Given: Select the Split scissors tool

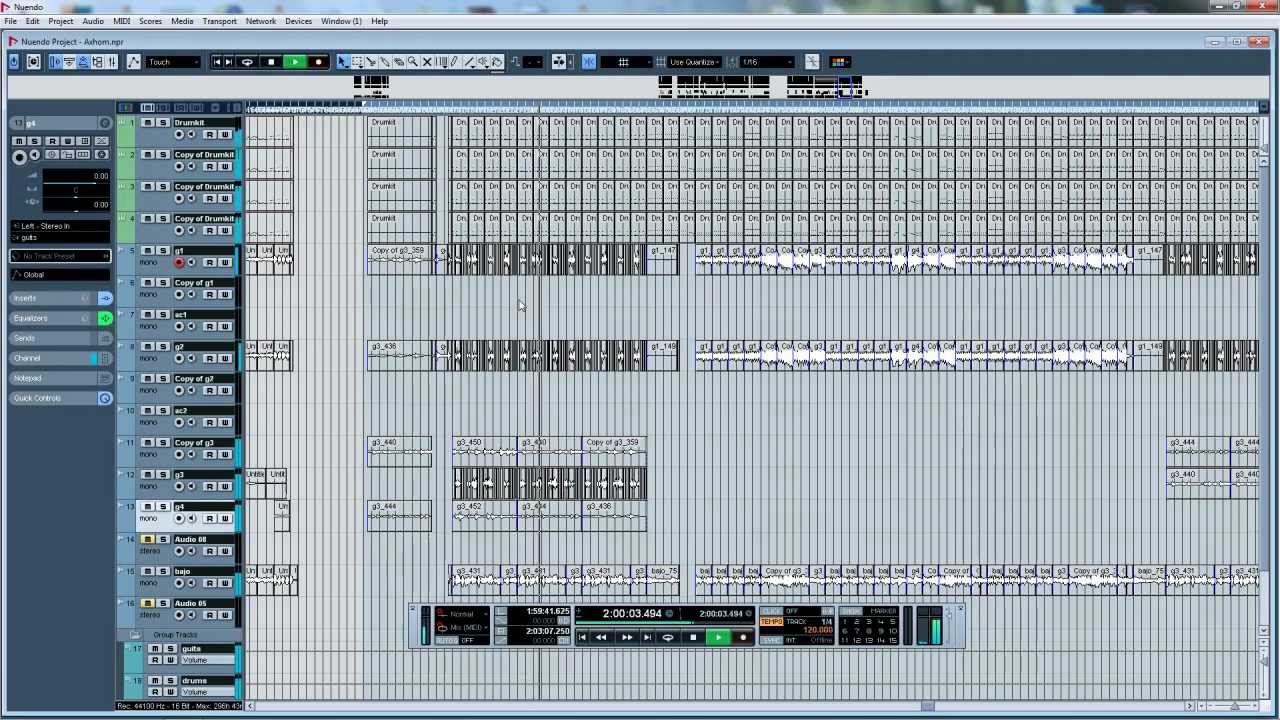Looking at the screenshot, I should click(371, 62).
